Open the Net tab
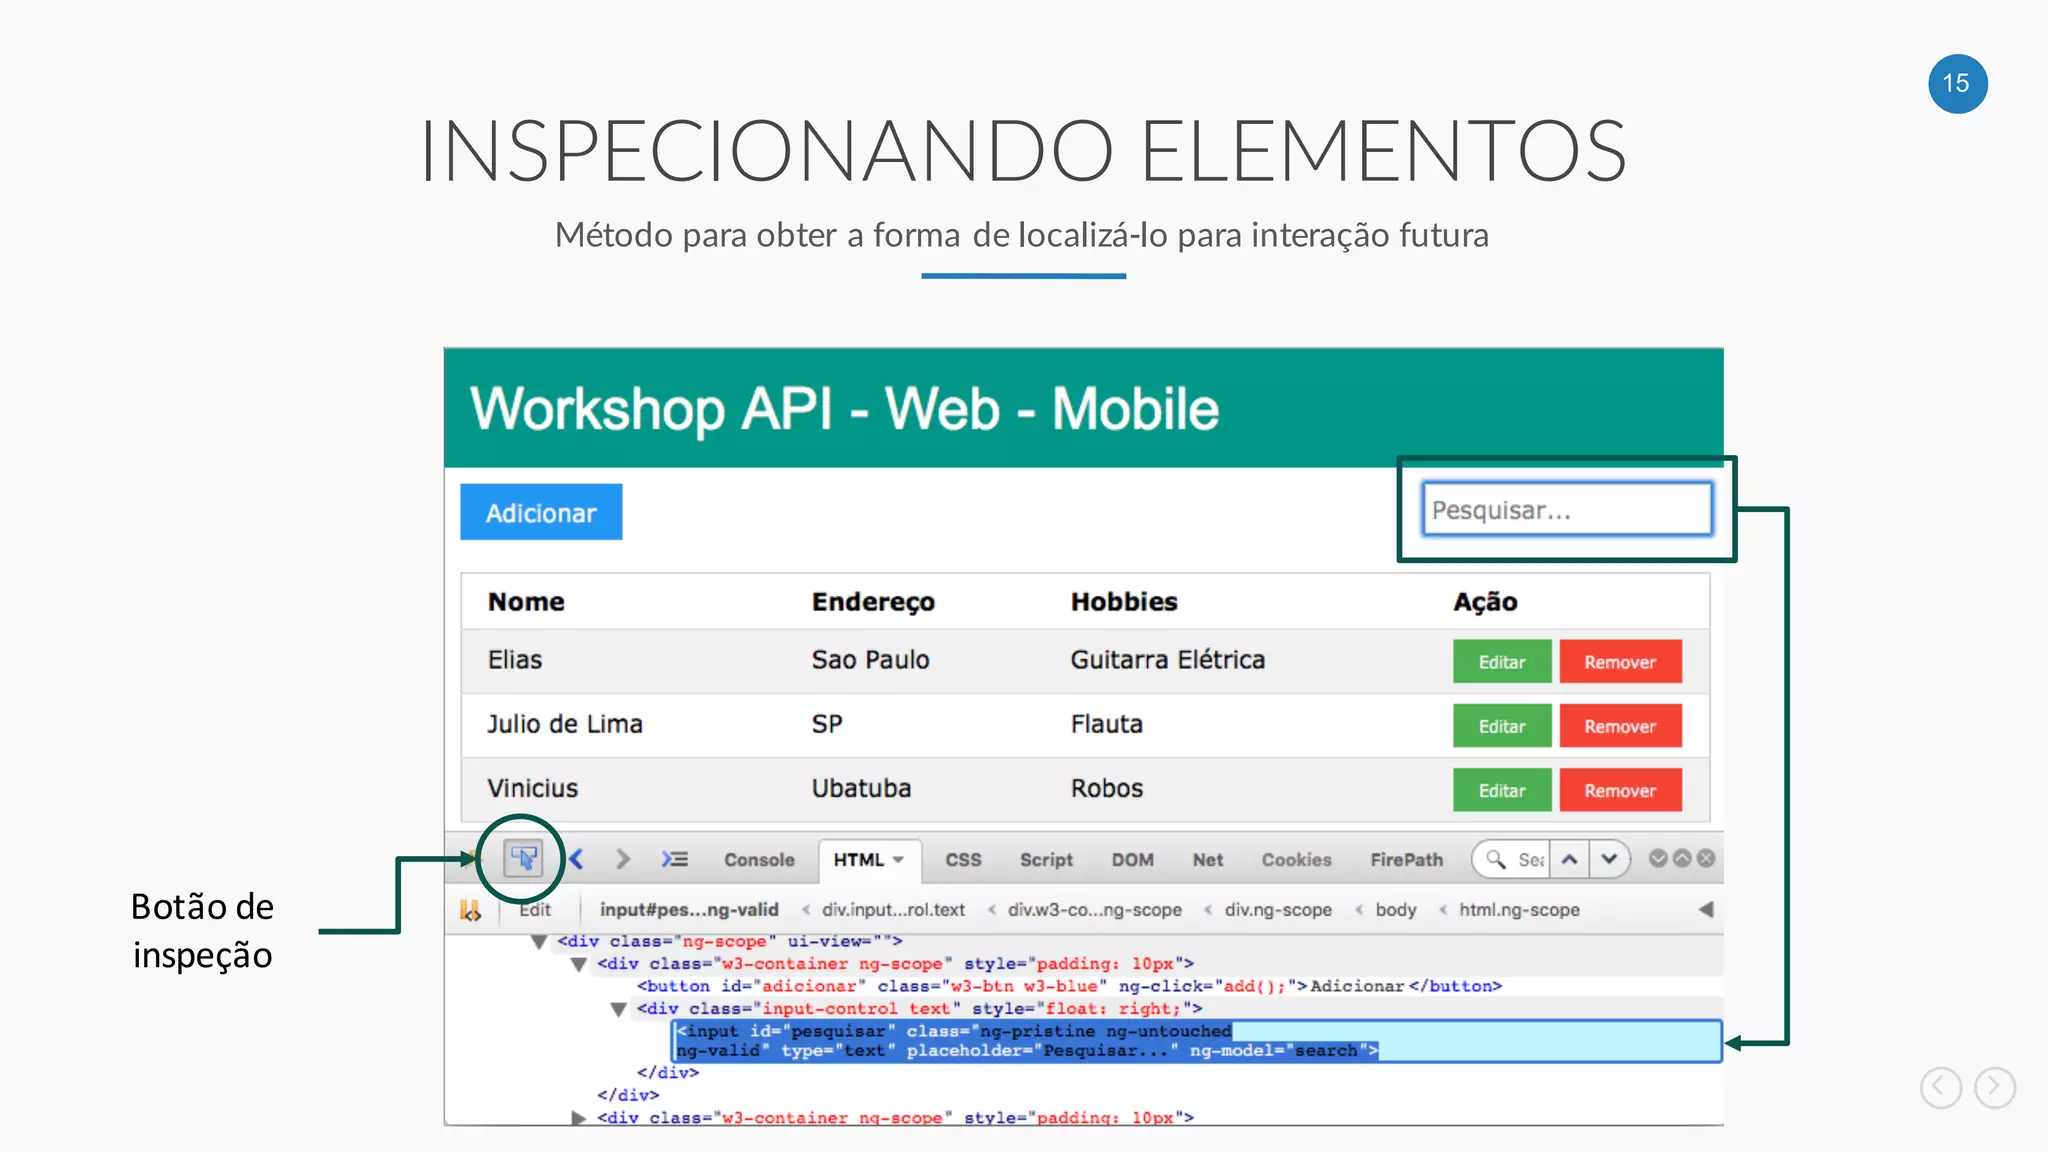 point(1207,860)
